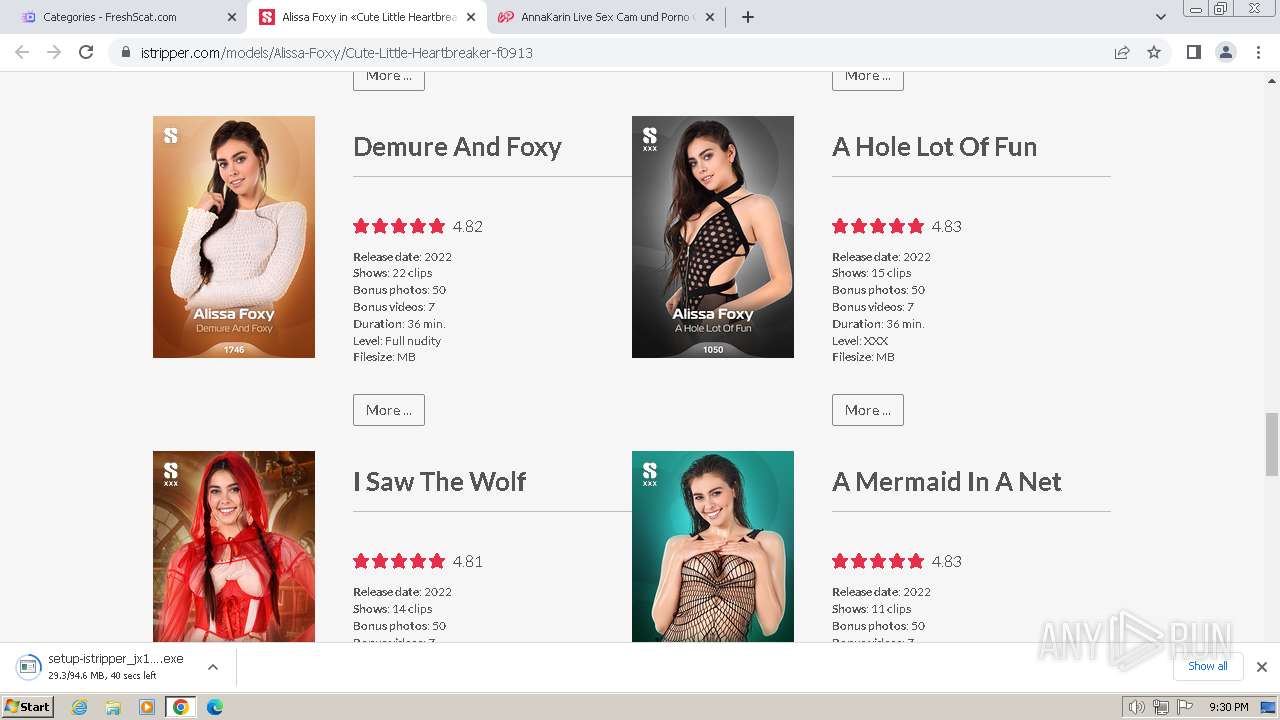Click the A Hole Lot Of Fun star rating
This screenshot has width=1280, height=720.
[878, 226]
